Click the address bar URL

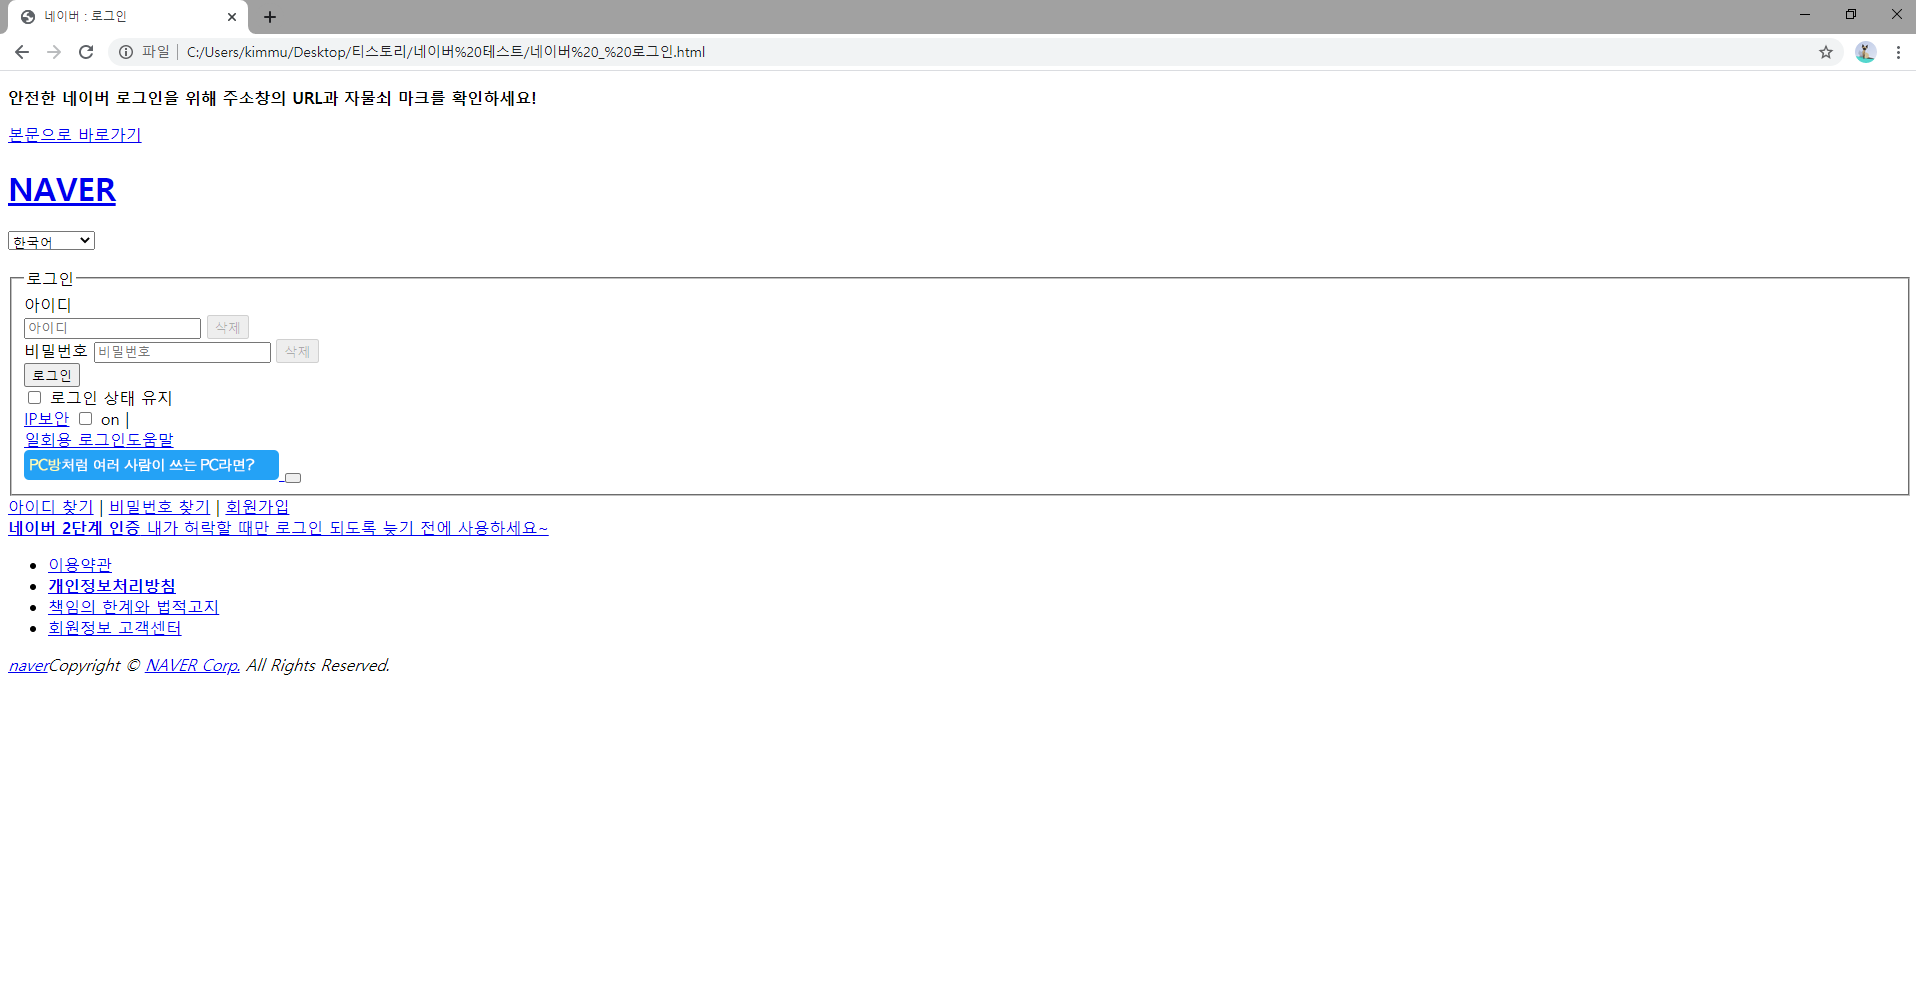click(445, 52)
